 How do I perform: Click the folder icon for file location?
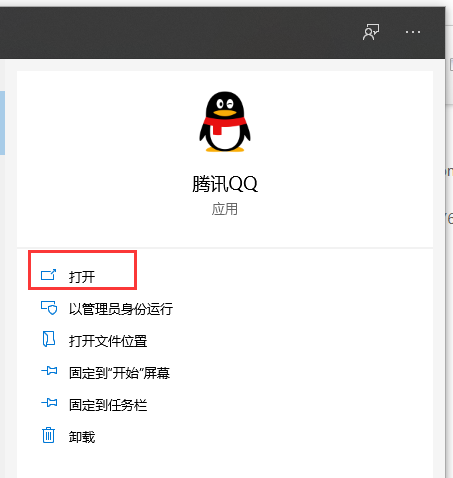click(49, 339)
